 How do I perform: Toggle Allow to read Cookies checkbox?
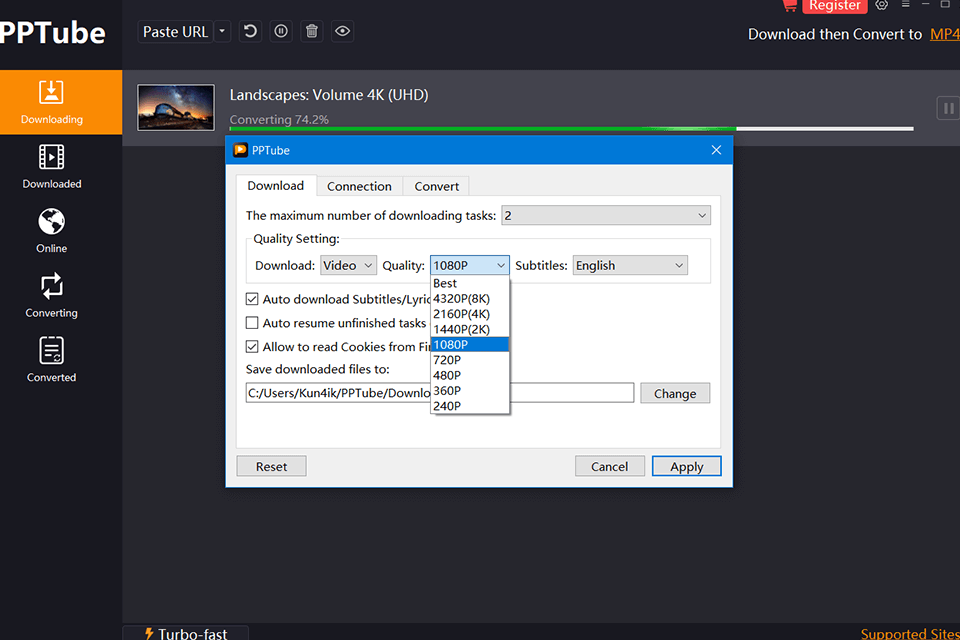pos(252,347)
